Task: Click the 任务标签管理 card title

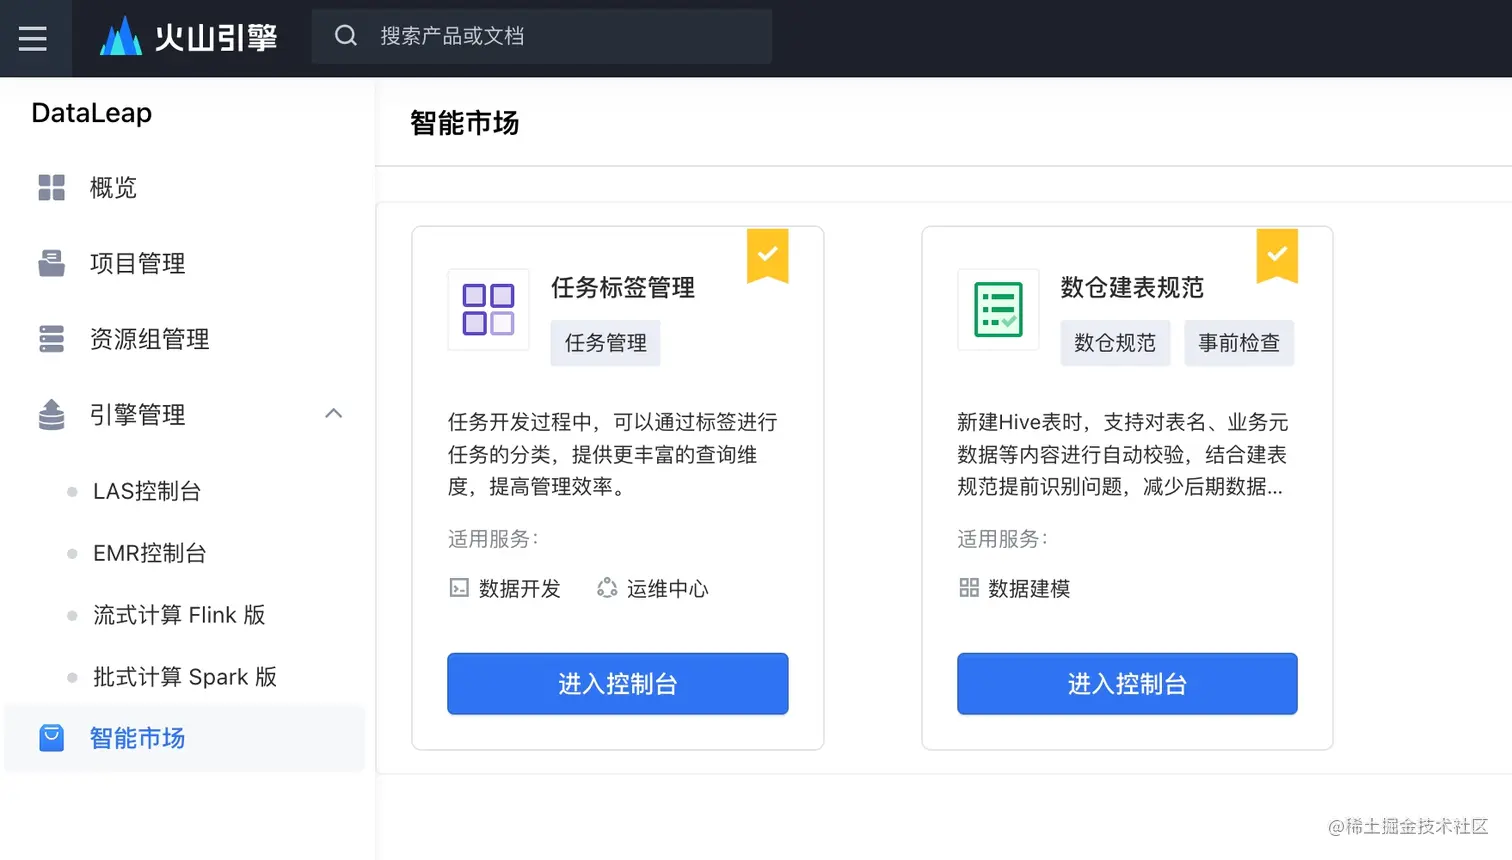Action: click(623, 288)
